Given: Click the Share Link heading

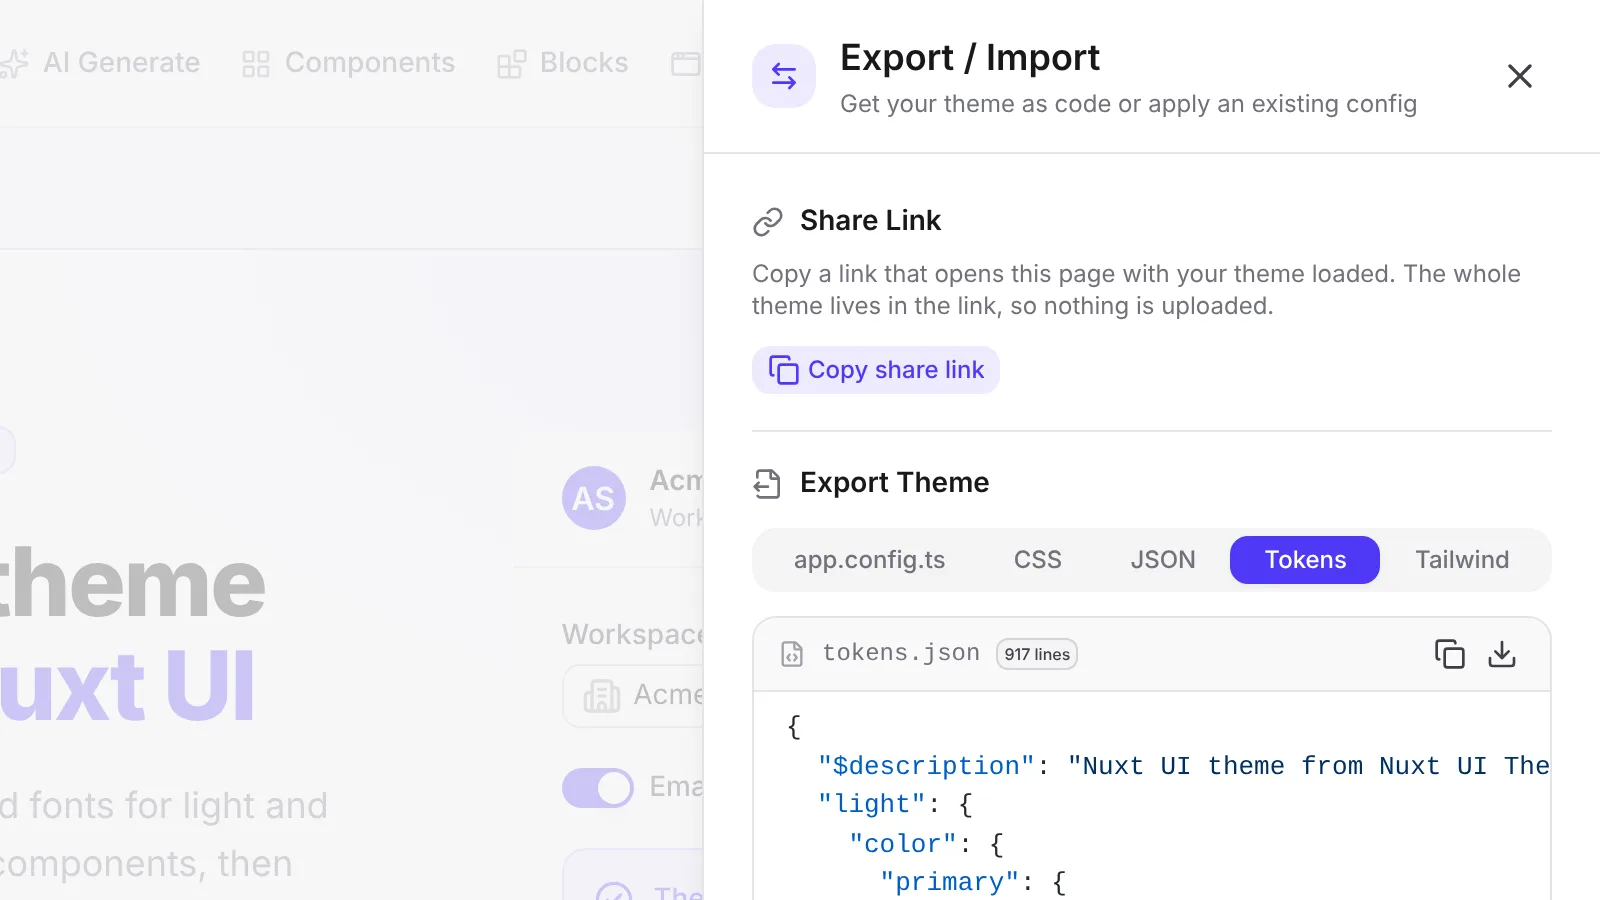Looking at the screenshot, I should (x=870, y=221).
